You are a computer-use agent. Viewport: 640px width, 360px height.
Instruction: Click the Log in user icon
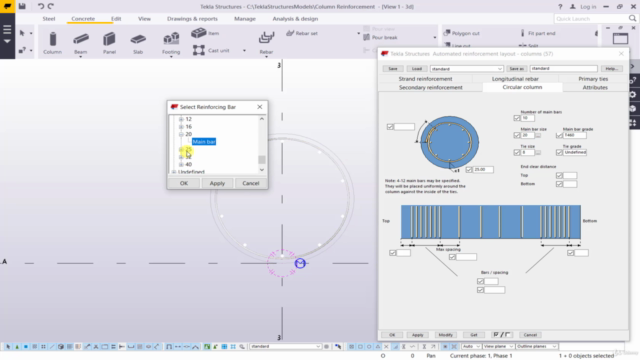point(573,7)
